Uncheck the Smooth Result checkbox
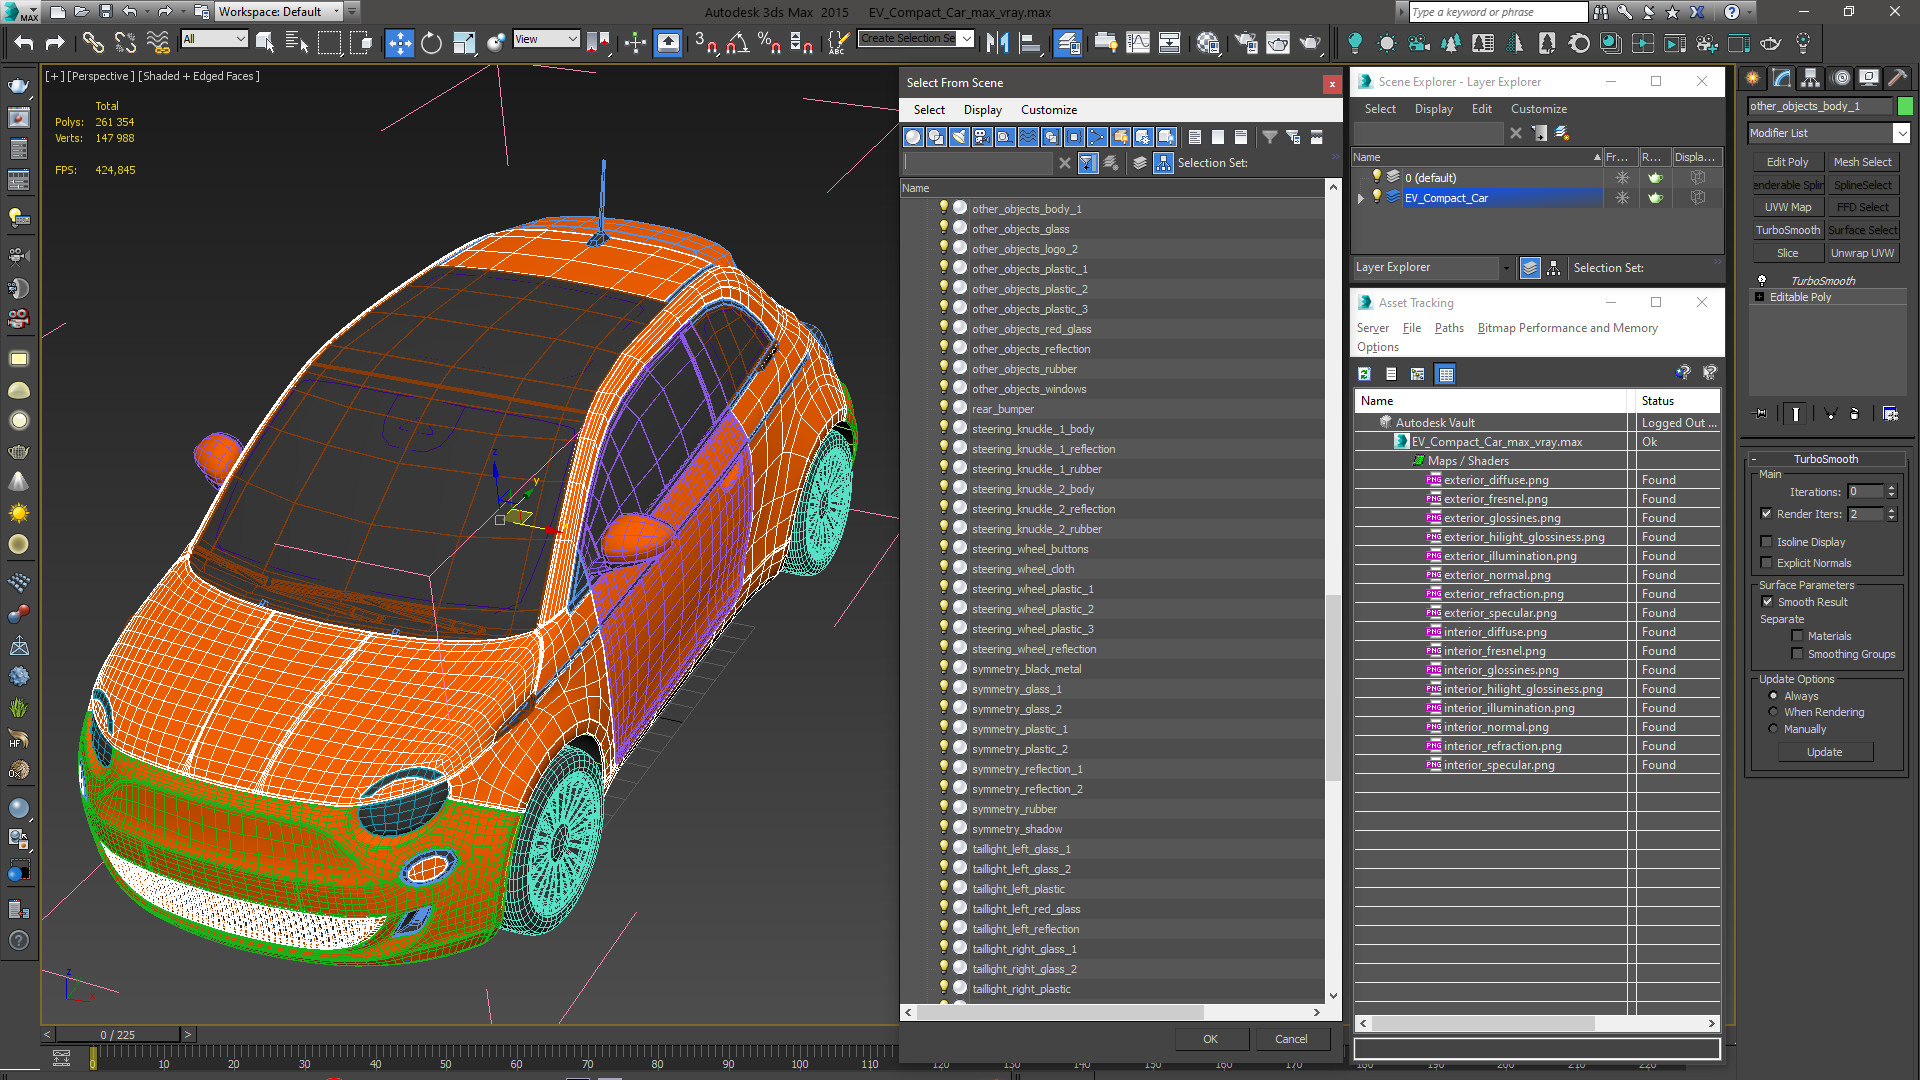The width and height of the screenshot is (1920, 1080). tap(1767, 601)
